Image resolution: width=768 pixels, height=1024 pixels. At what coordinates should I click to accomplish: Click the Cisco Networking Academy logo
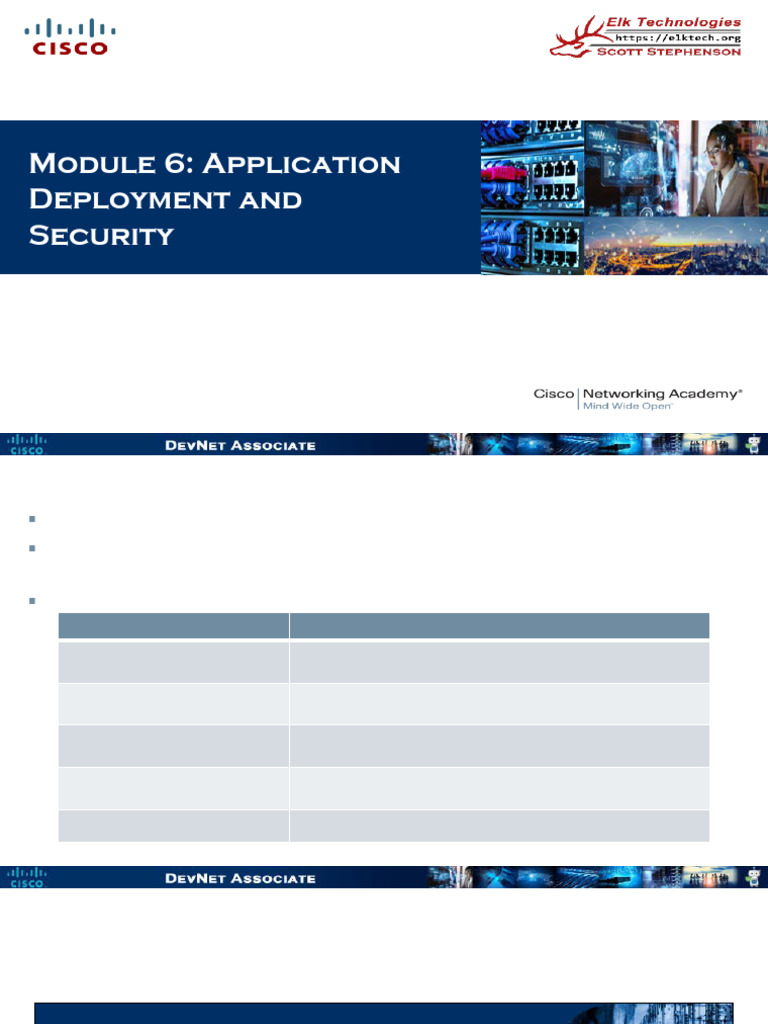point(637,398)
